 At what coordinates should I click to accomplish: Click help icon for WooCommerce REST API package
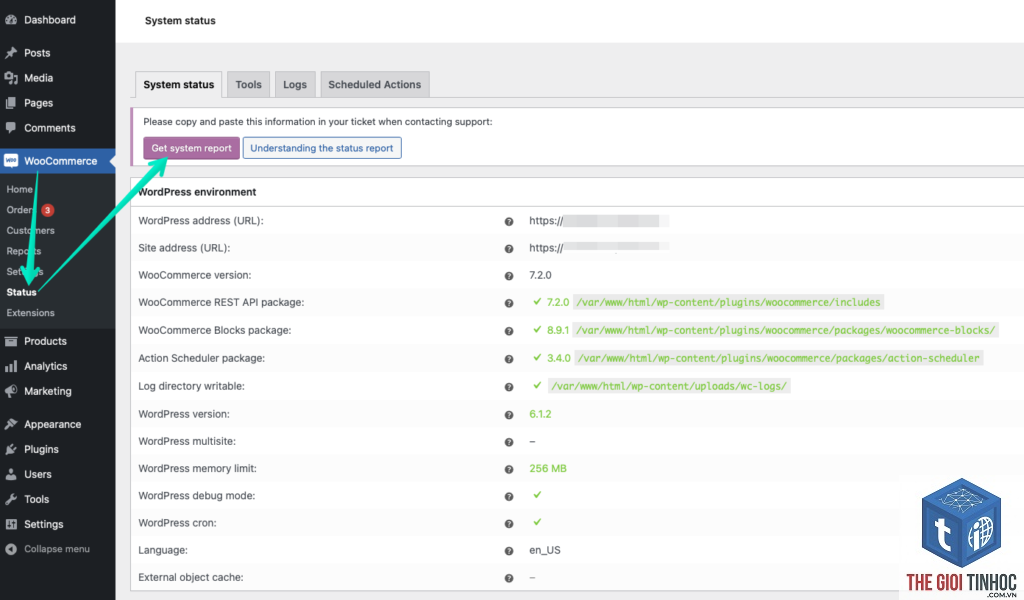509,303
